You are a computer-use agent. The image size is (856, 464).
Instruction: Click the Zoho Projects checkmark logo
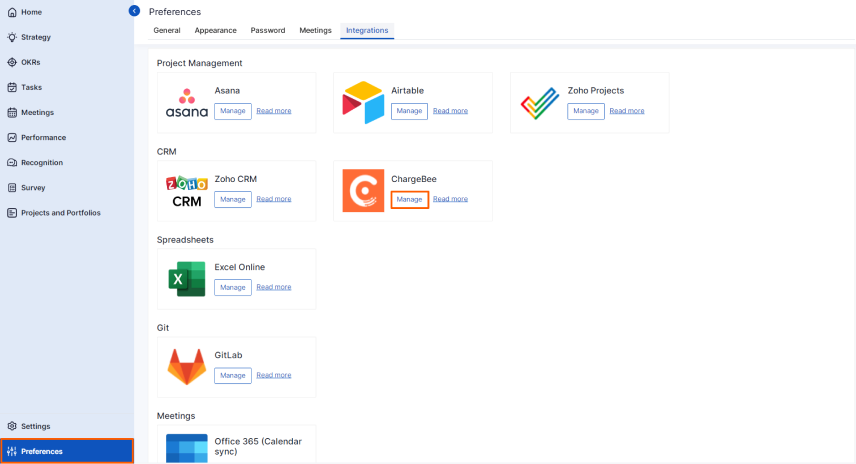coord(540,103)
